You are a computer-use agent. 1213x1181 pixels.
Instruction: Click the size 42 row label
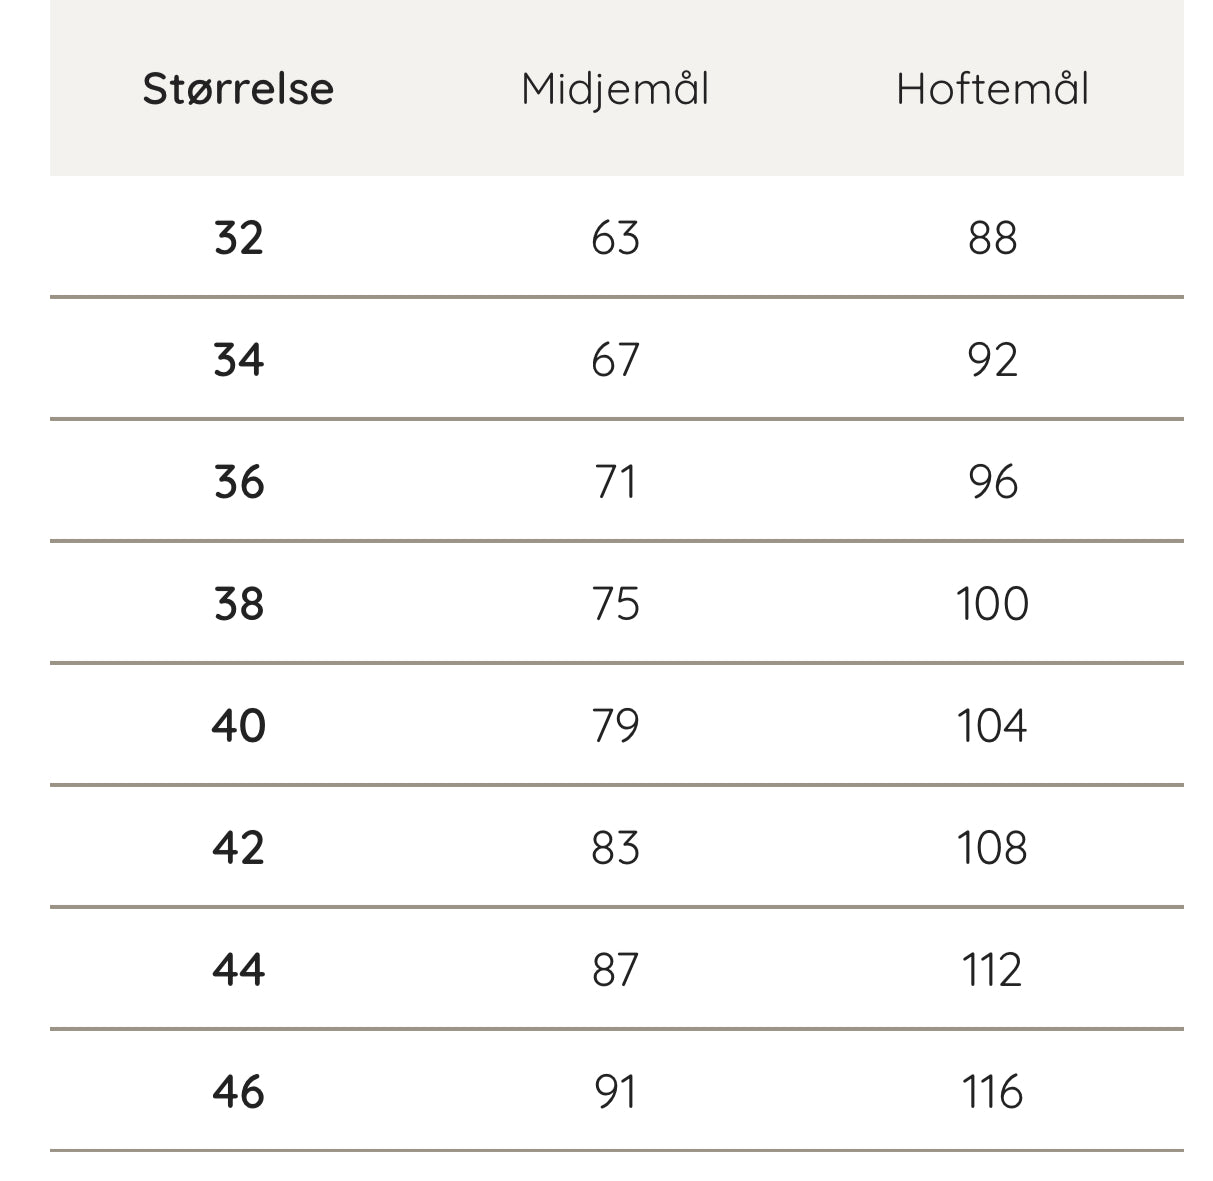click(x=238, y=848)
